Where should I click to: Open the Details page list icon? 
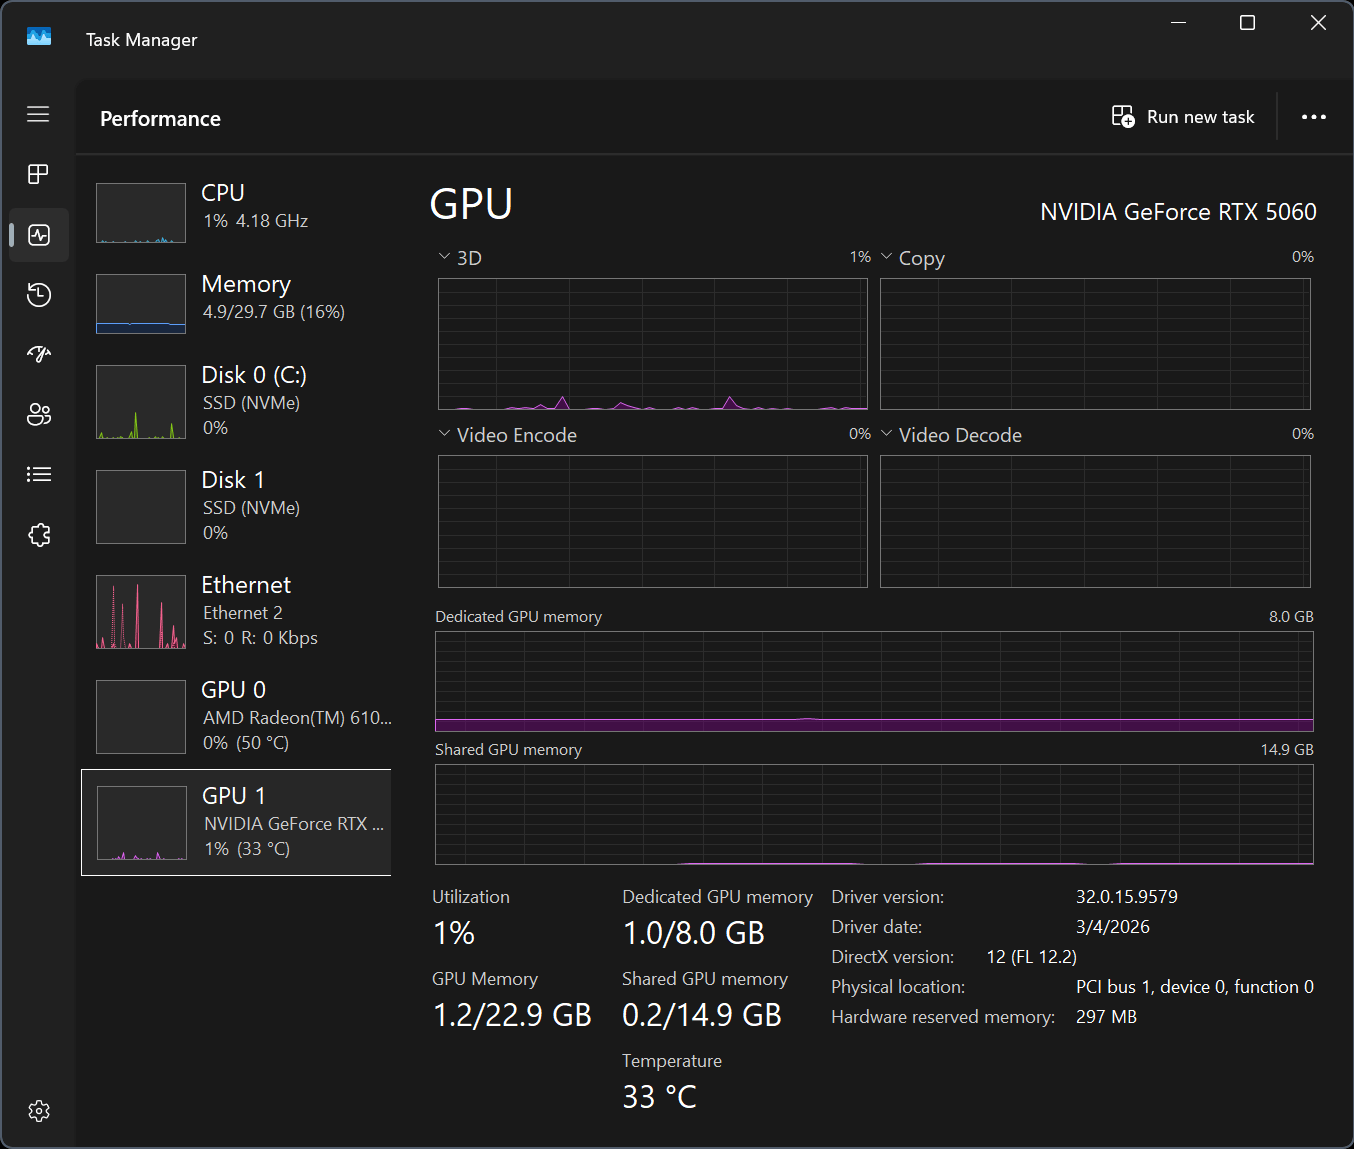(39, 474)
